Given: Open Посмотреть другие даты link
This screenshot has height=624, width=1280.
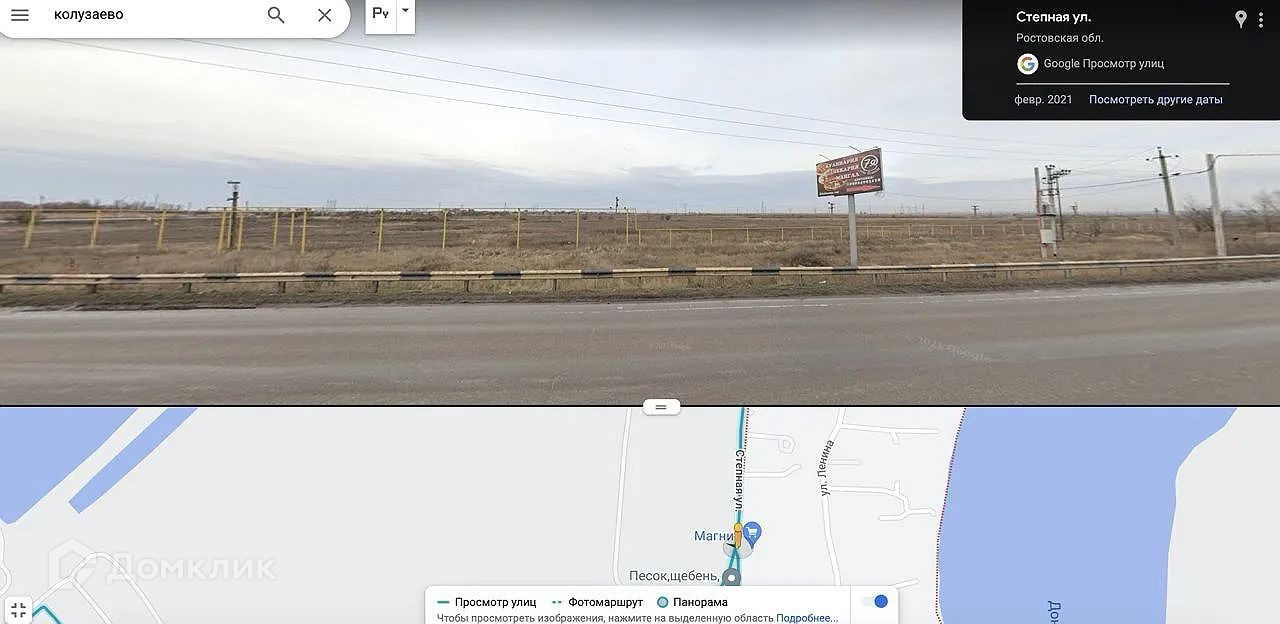Looking at the screenshot, I should pyautogui.click(x=1156, y=100).
